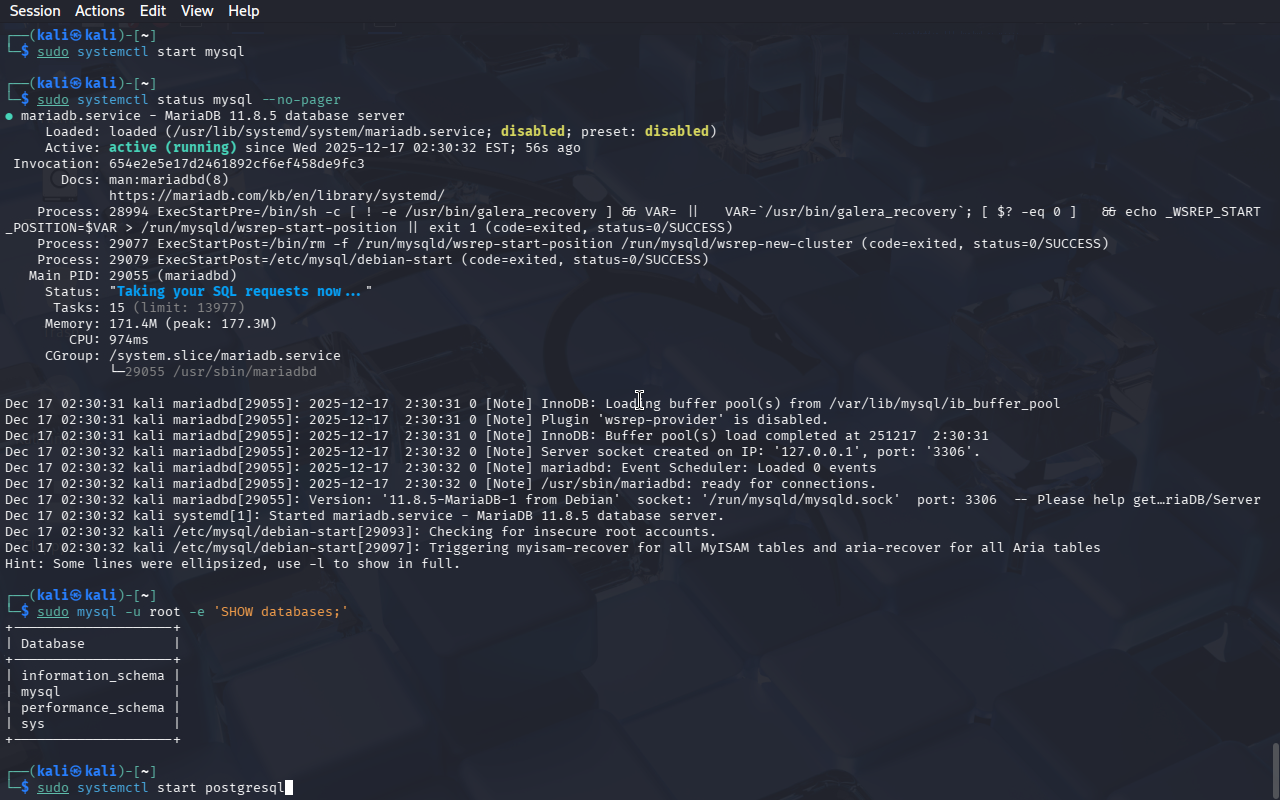Place cursor at end of postgresql command
The image size is (1280, 800).
point(288,788)
